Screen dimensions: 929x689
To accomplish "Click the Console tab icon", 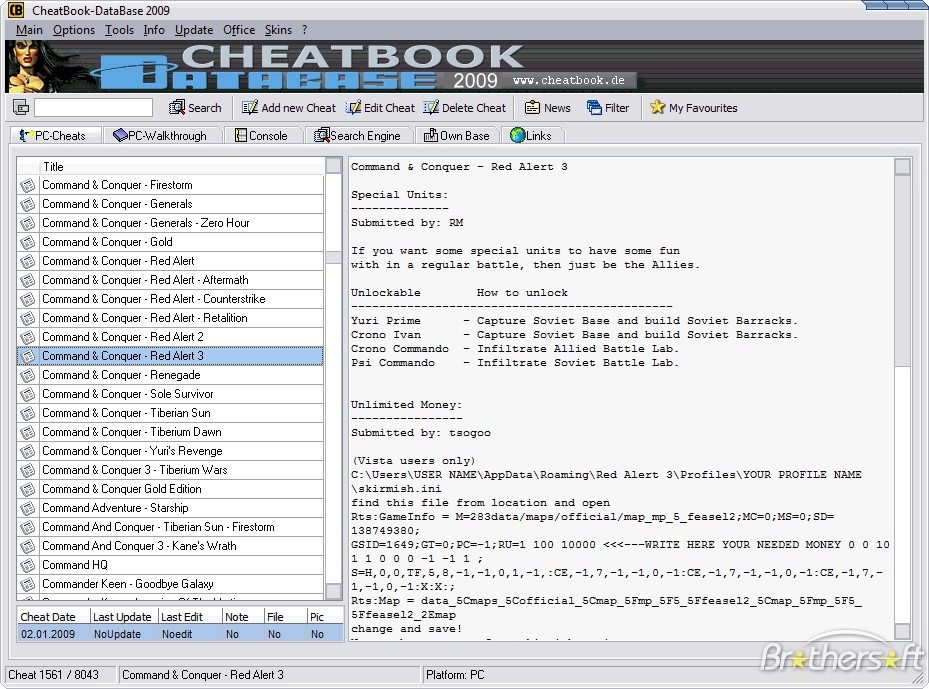I will pos(241,136).
